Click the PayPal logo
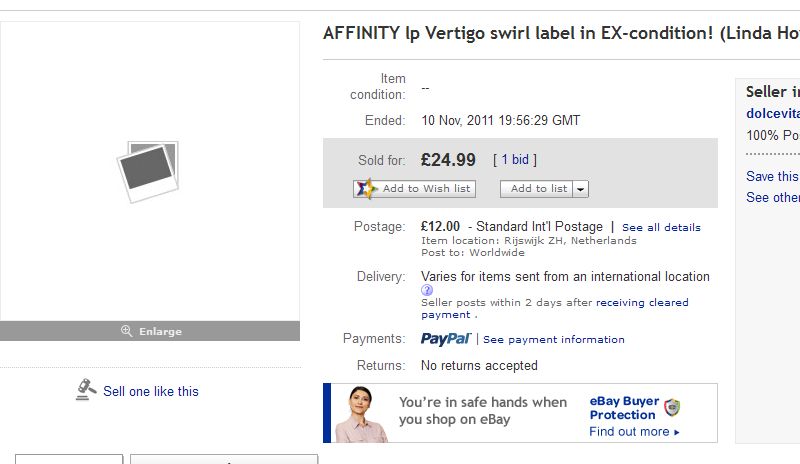This screenshot has width=800, height=464. 446,339
